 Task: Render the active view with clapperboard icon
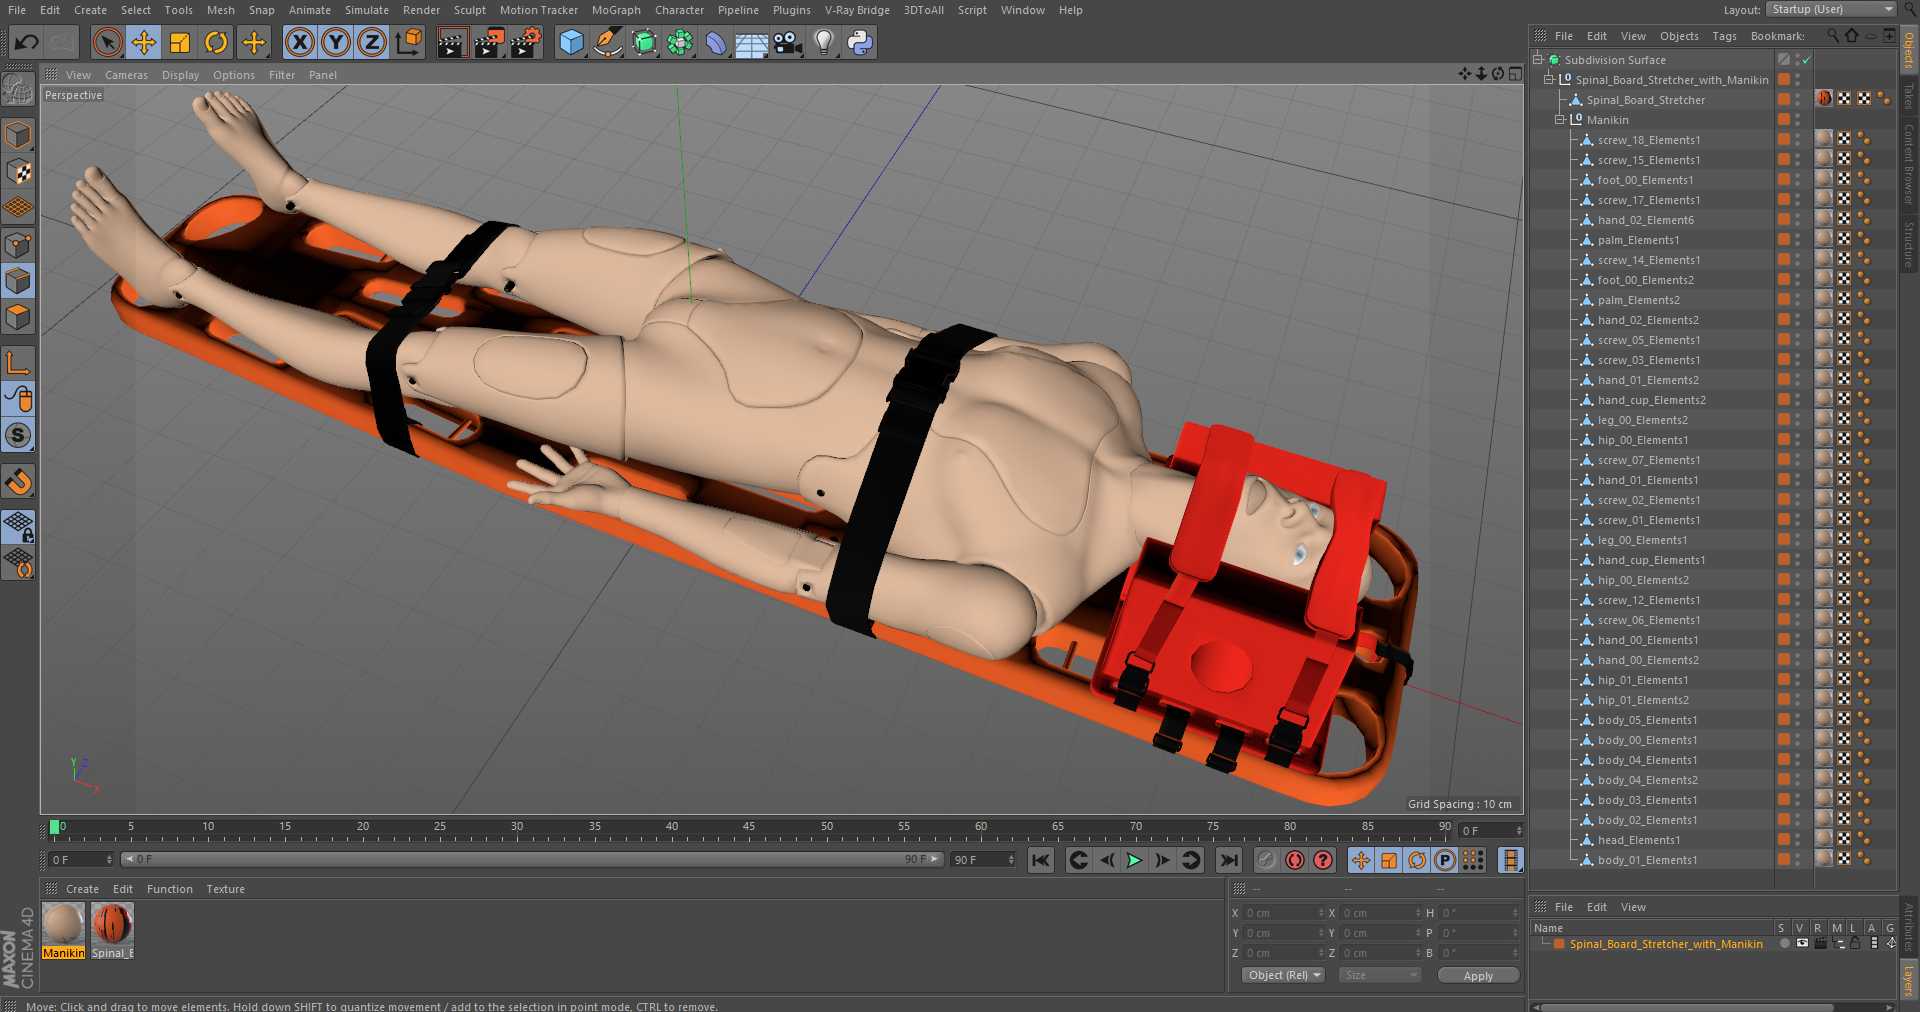(x=452, y=42)
